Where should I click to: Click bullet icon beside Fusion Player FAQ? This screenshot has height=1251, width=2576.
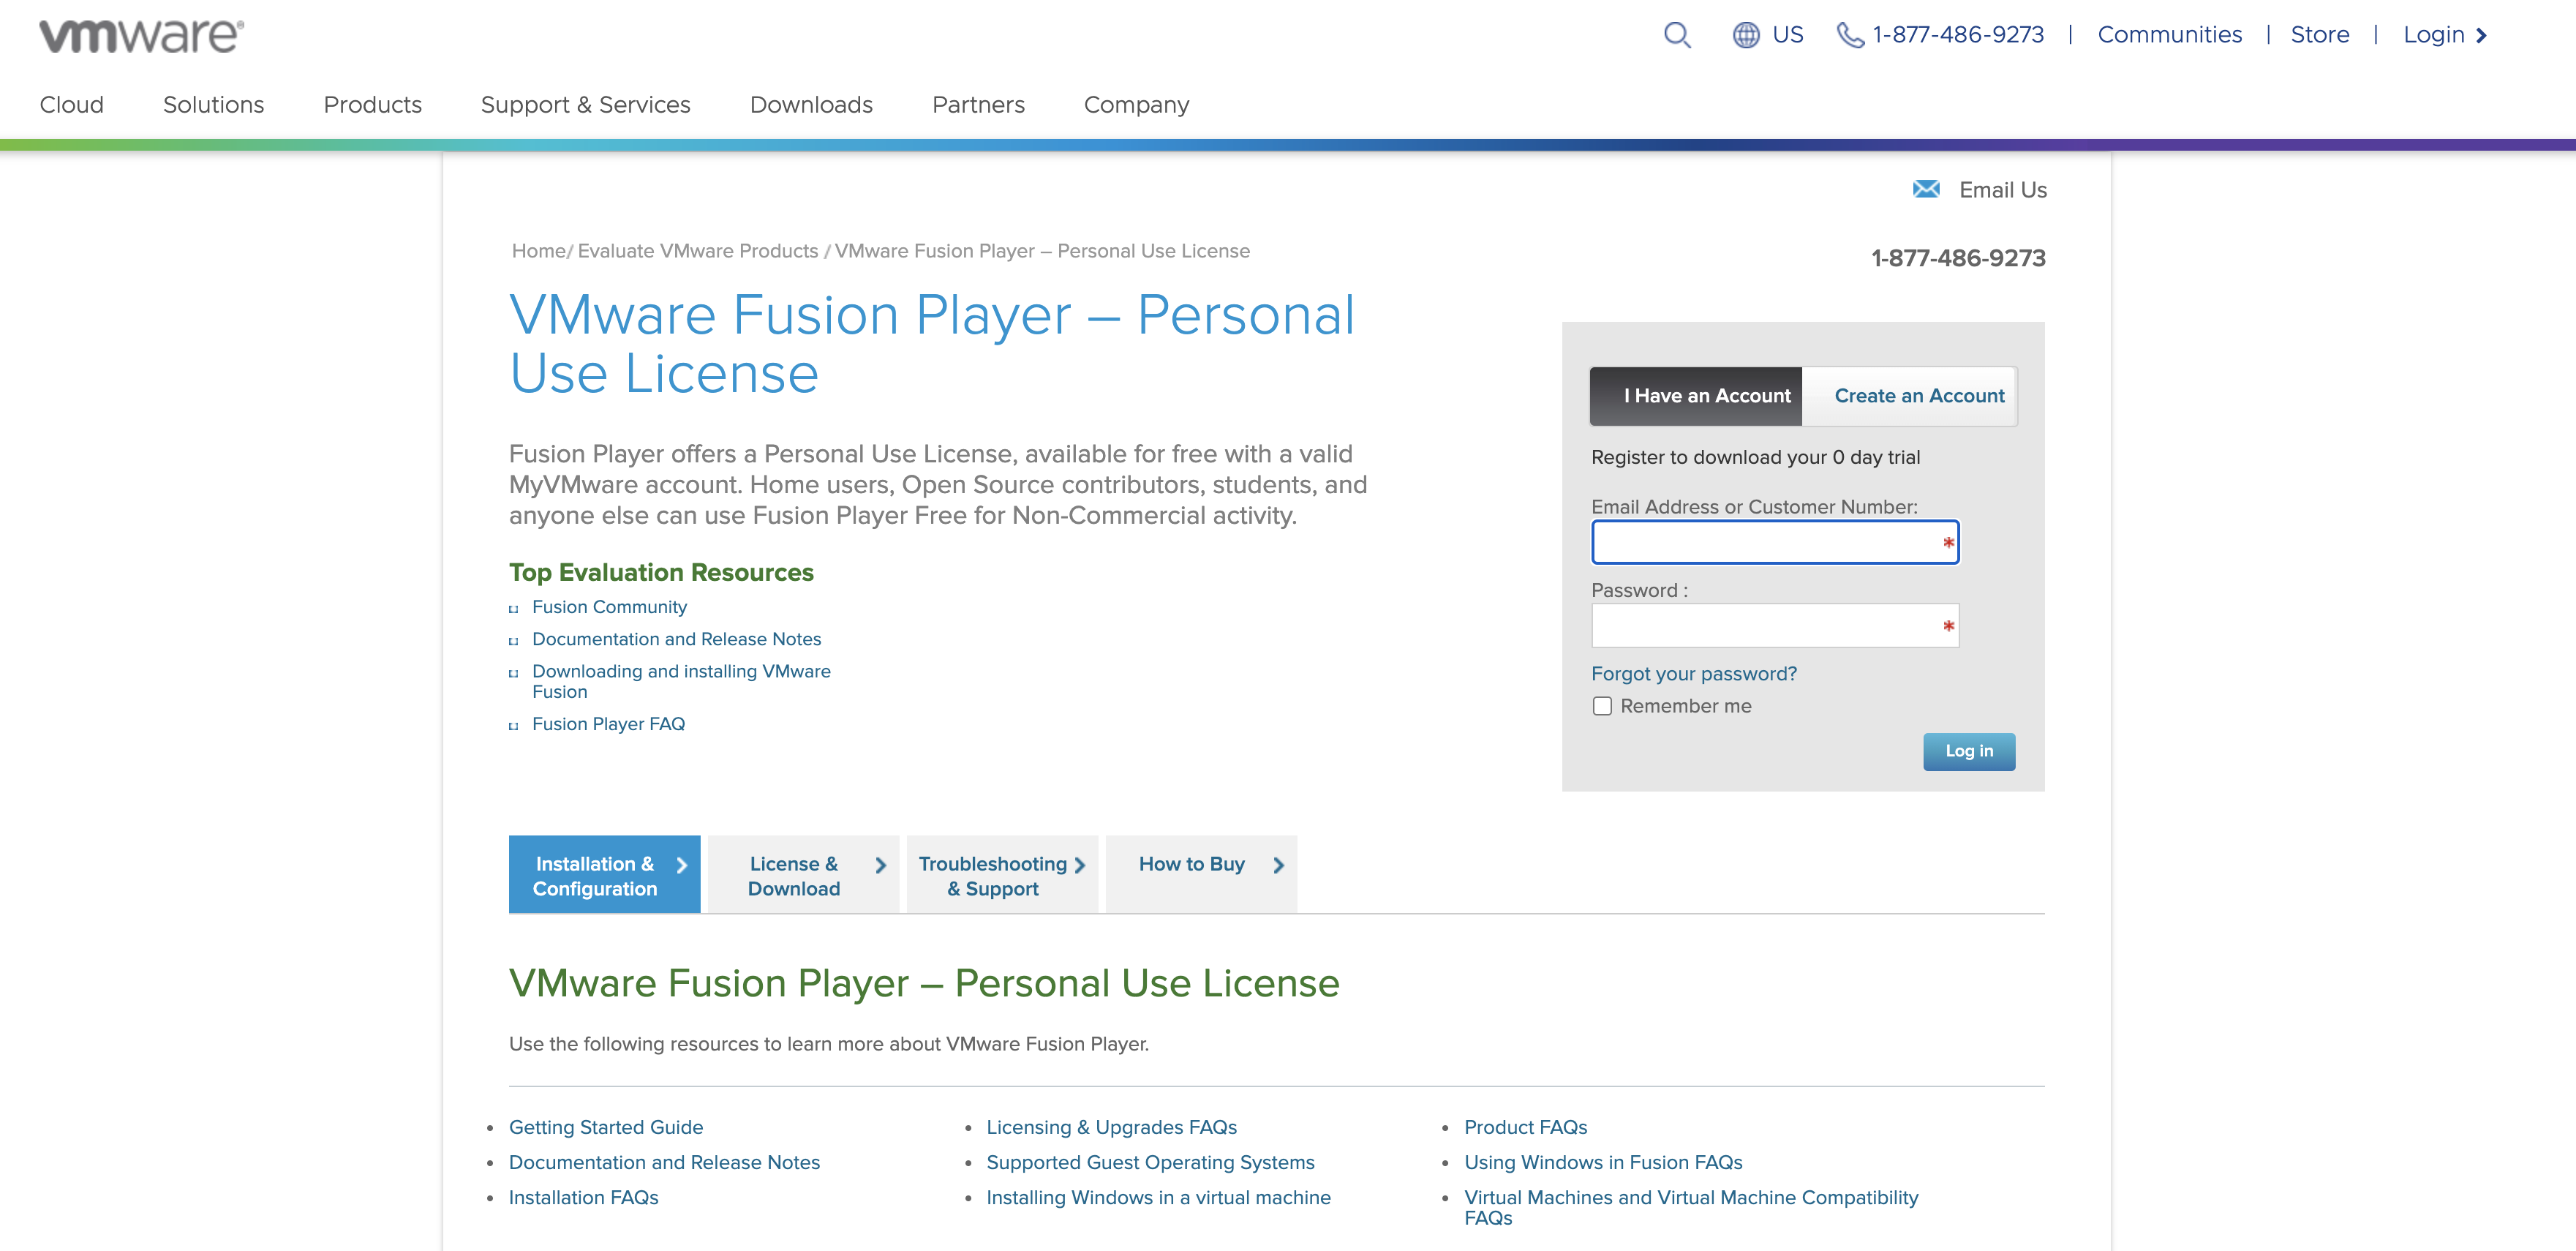point(514,726)
